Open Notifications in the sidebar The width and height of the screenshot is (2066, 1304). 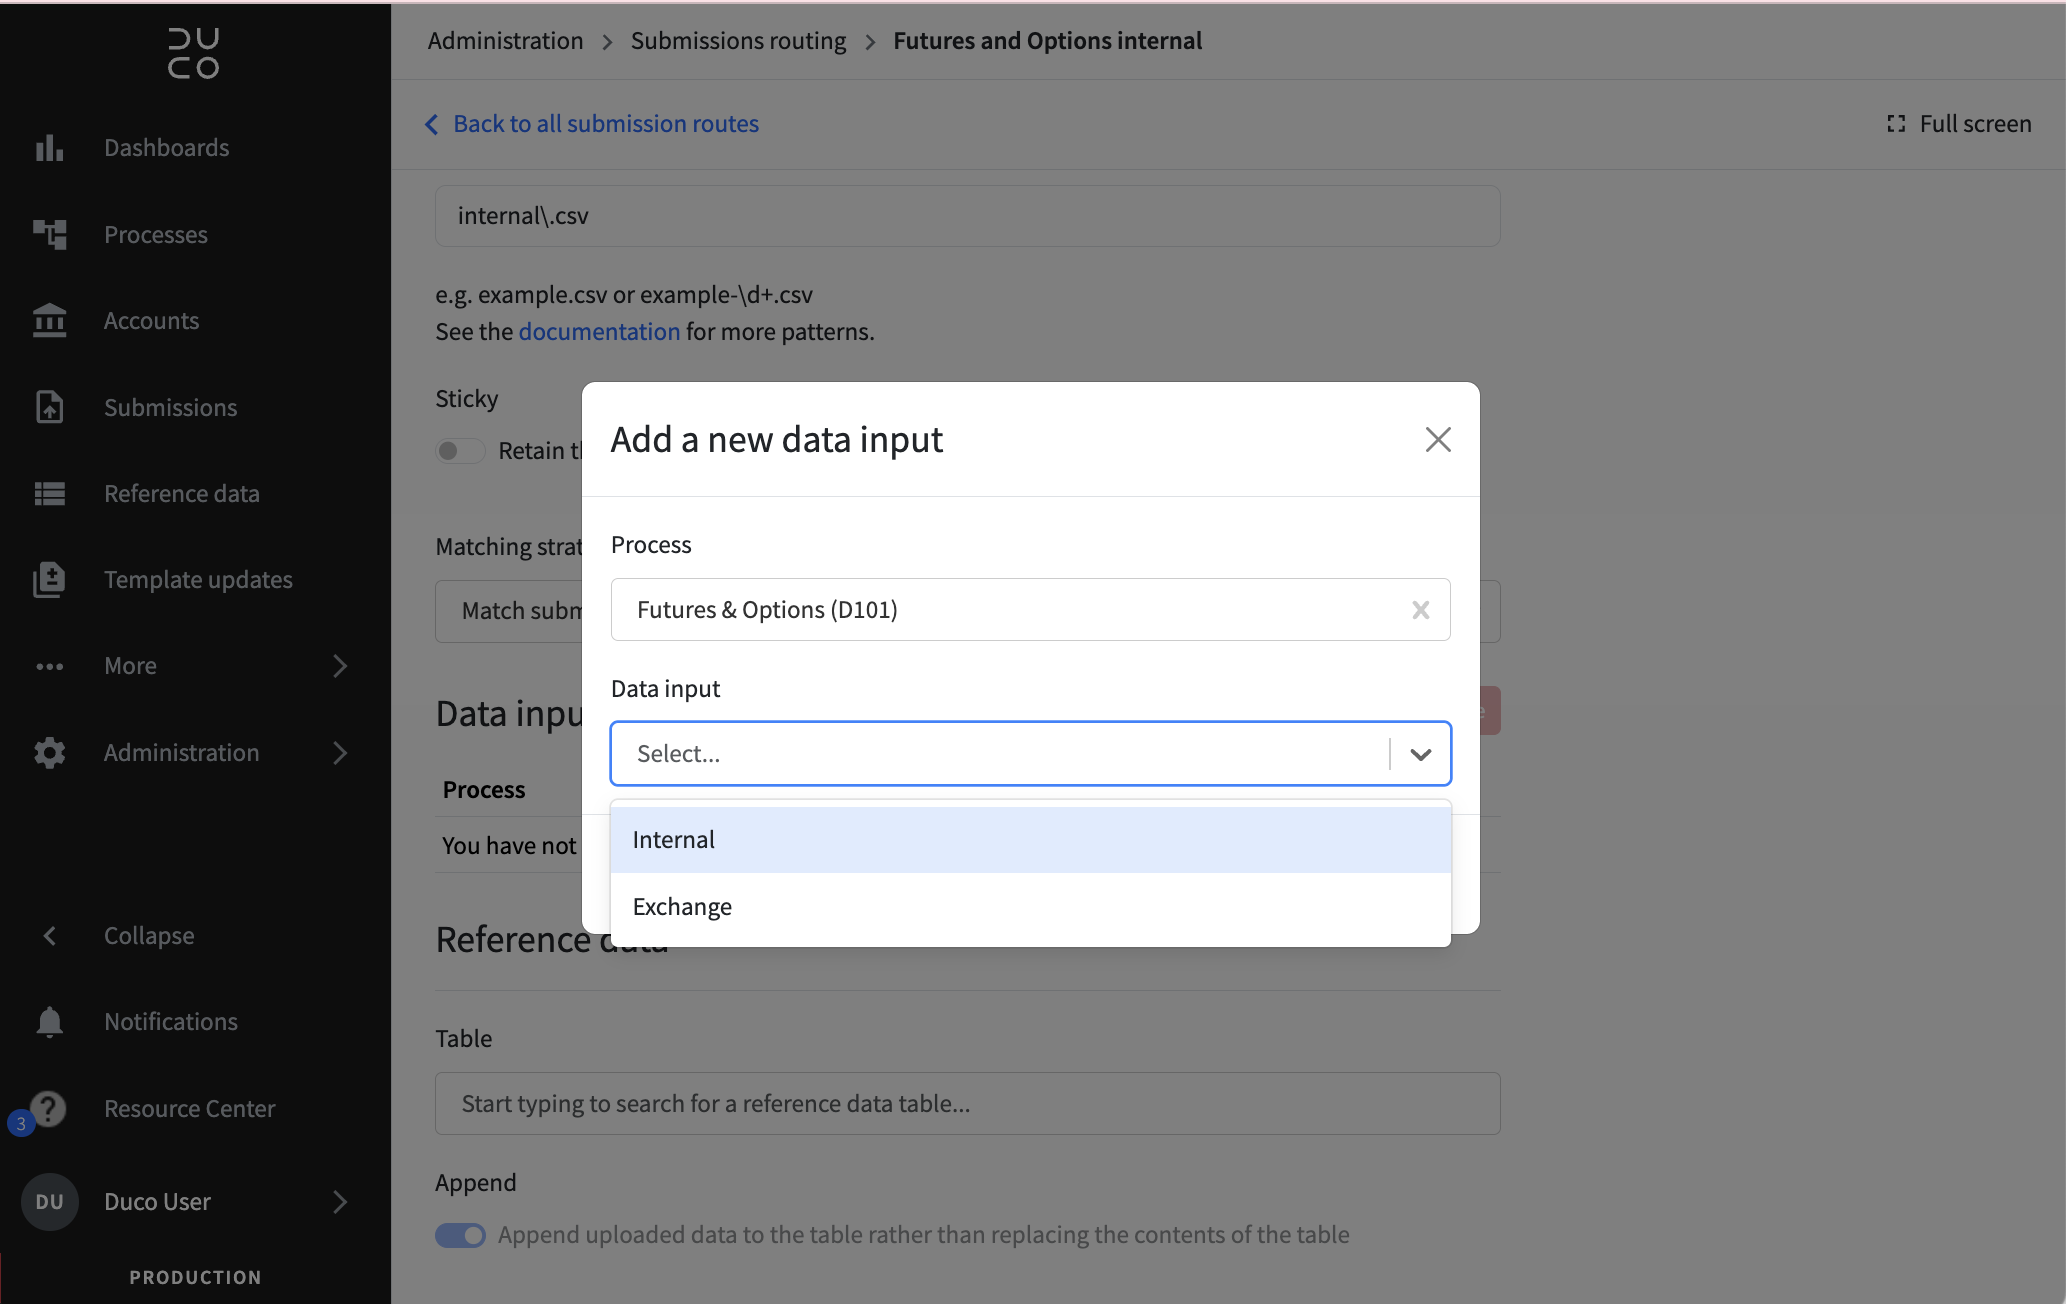(171, 1022)
